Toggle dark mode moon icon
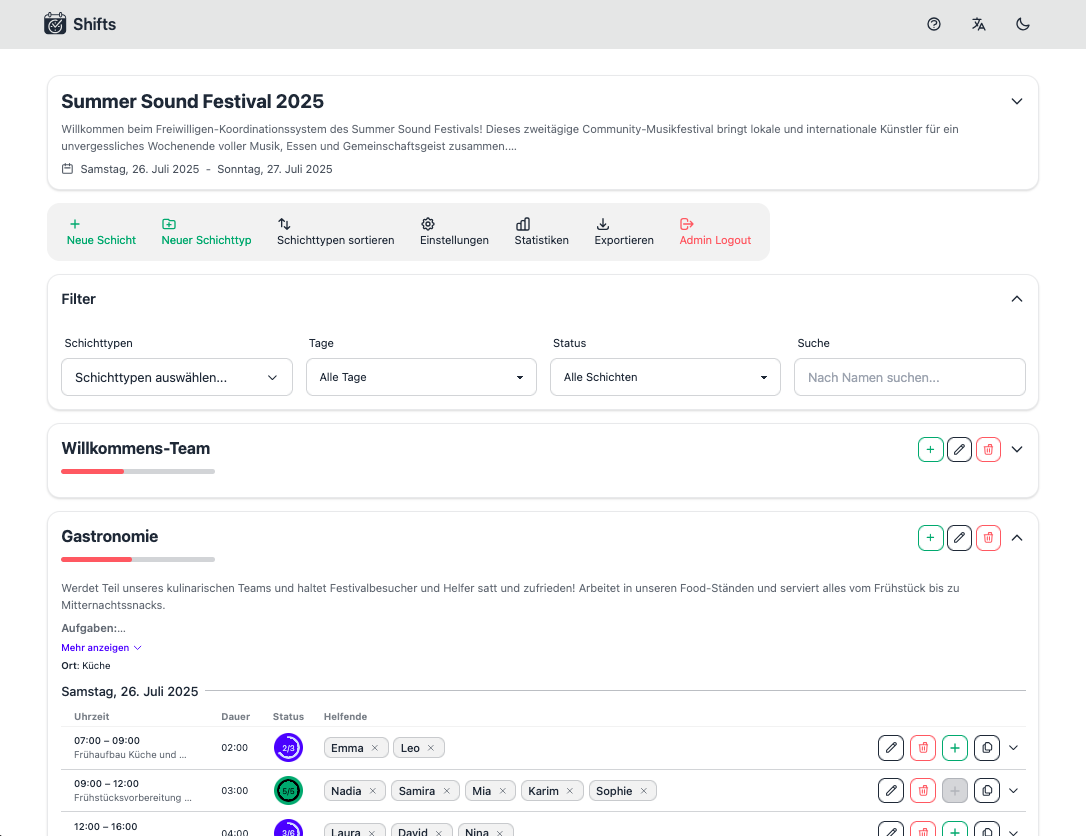This screenshot has height=836, width=1086. tap(1023, 24)
